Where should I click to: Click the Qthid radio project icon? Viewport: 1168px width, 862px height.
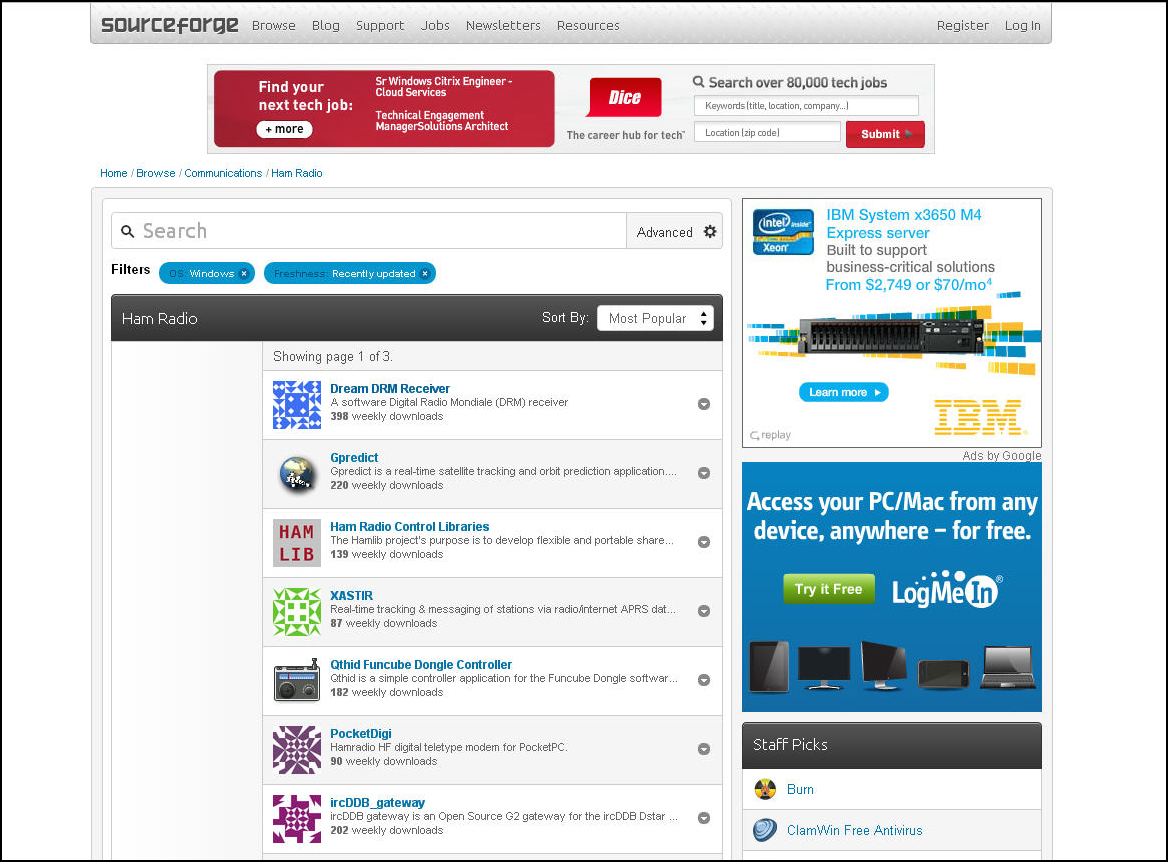pos(297,681)
